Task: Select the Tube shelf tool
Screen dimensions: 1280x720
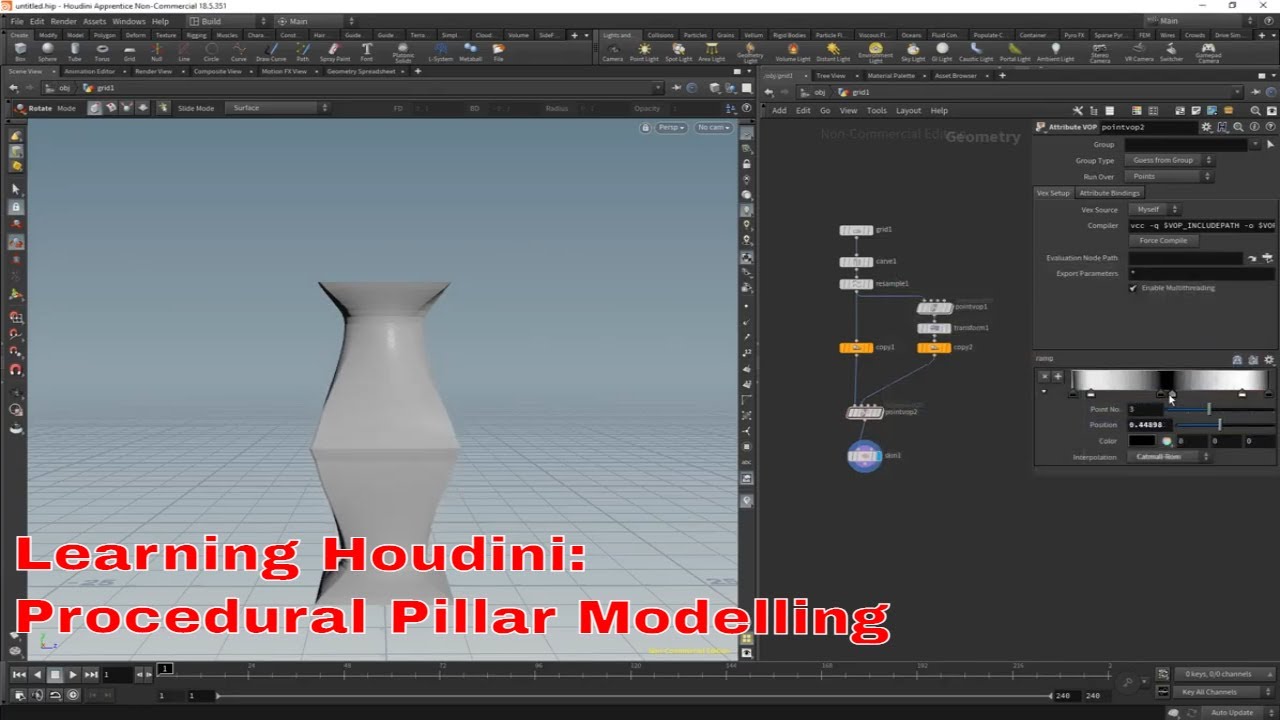Action: (75, 51)
